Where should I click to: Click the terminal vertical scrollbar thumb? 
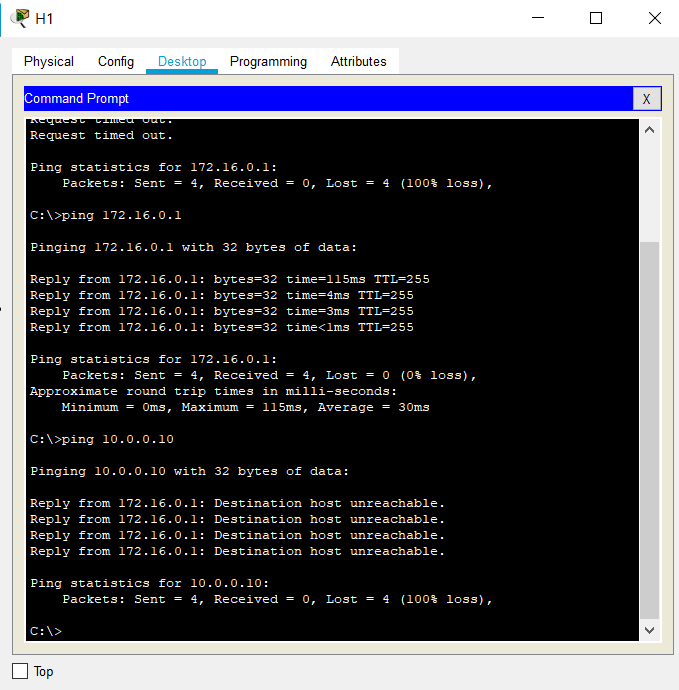[649, 430]
